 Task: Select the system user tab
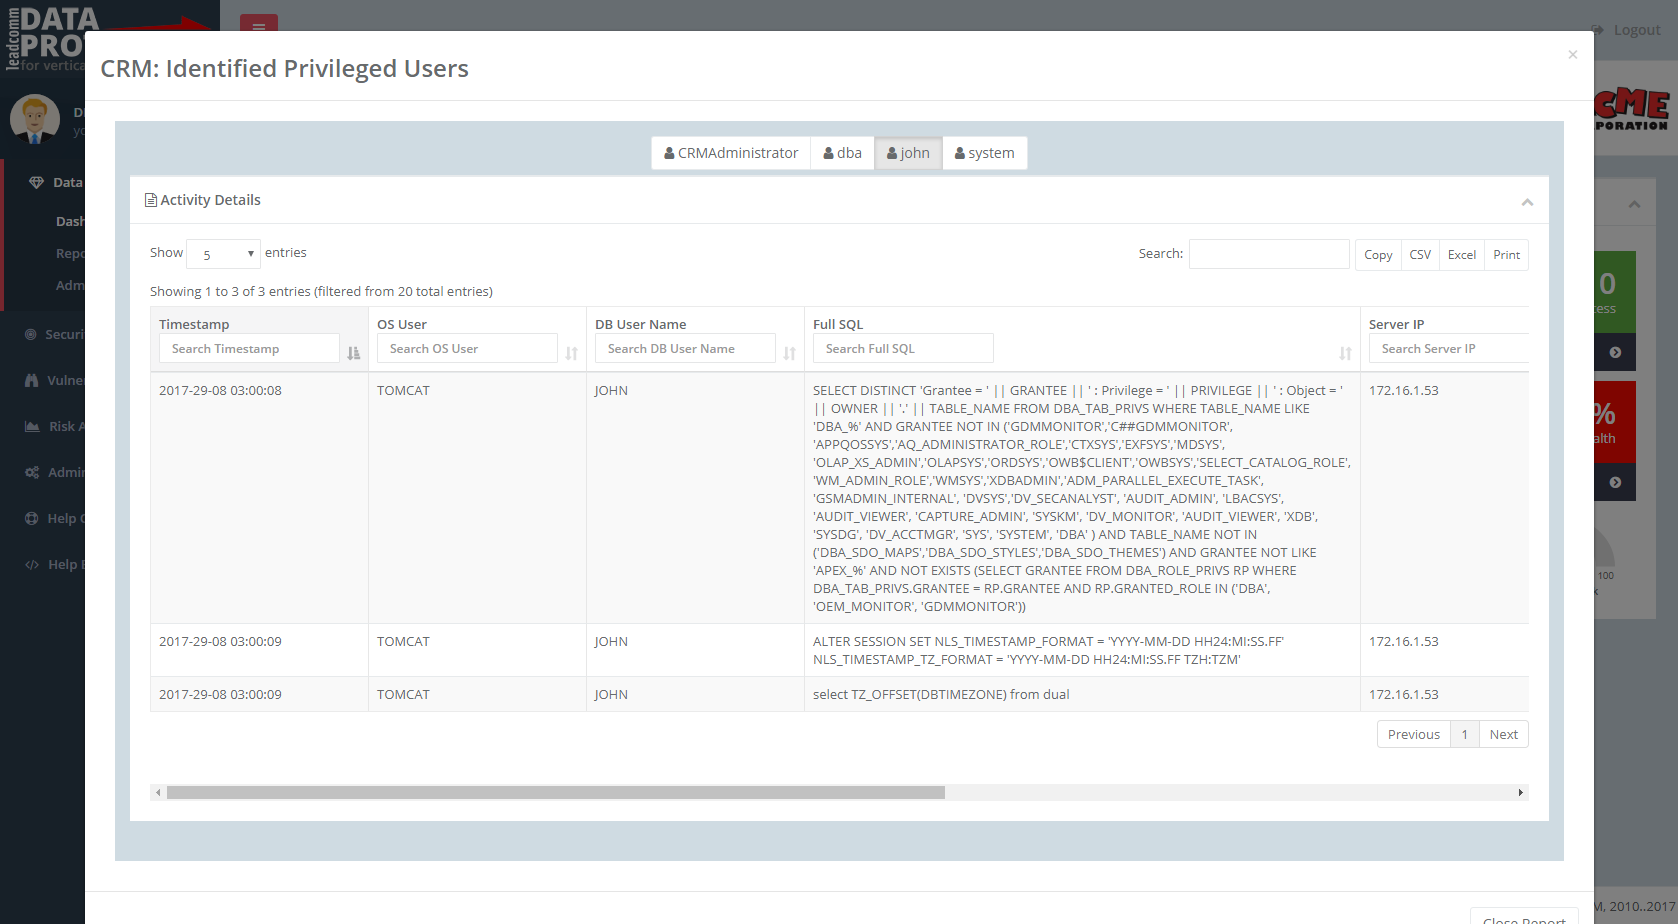[x=984, y=152]
